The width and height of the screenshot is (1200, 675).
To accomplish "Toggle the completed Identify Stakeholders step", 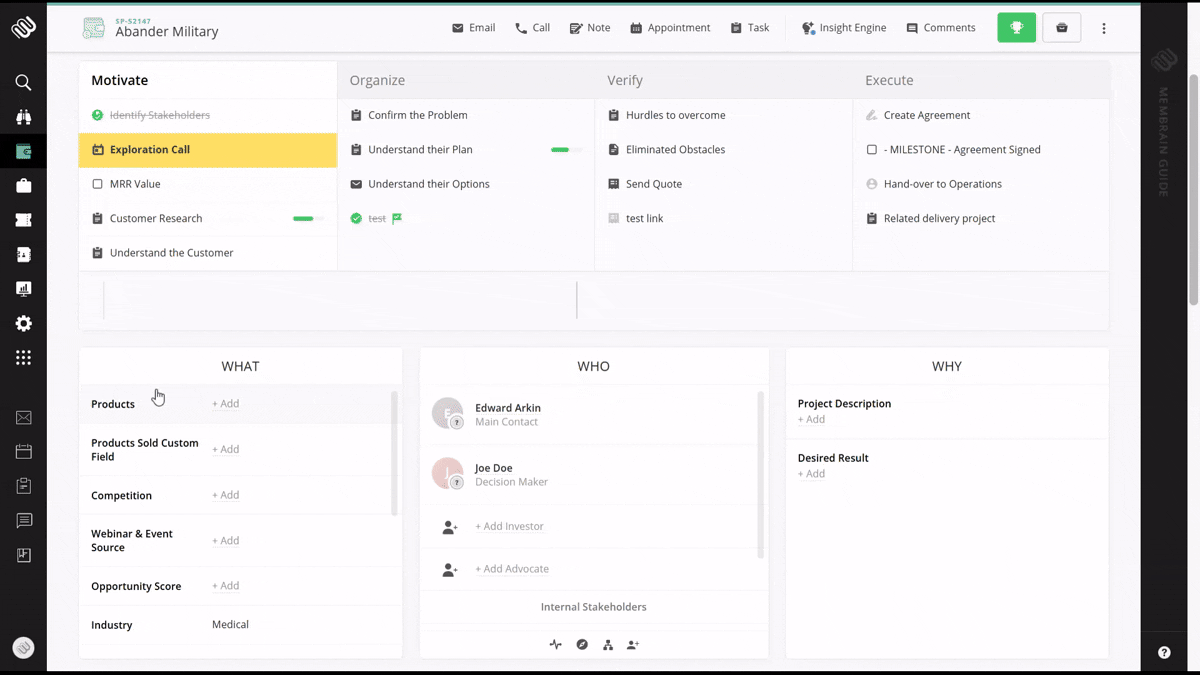I will coord(97,115).
